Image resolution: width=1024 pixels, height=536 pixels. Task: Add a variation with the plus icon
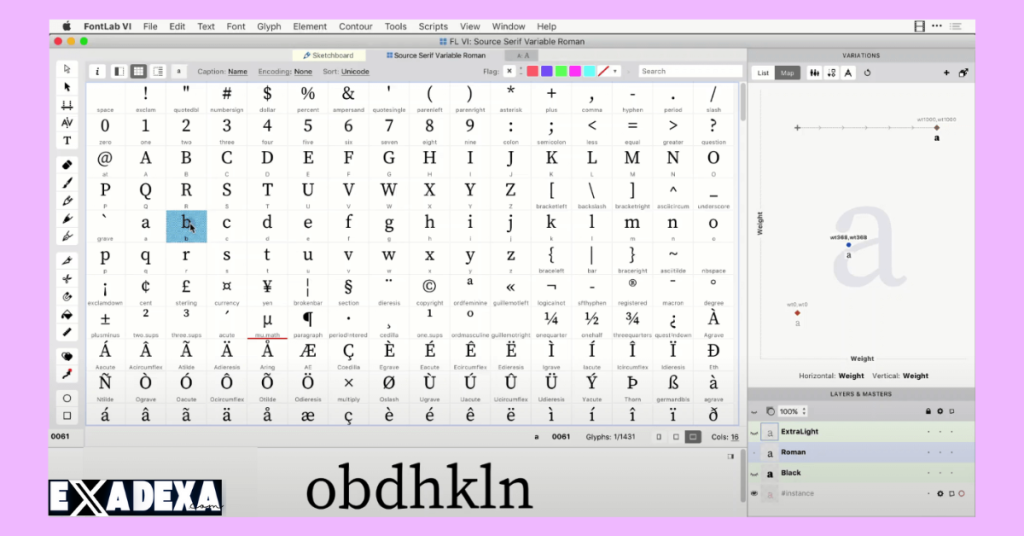tap(946, 73)
